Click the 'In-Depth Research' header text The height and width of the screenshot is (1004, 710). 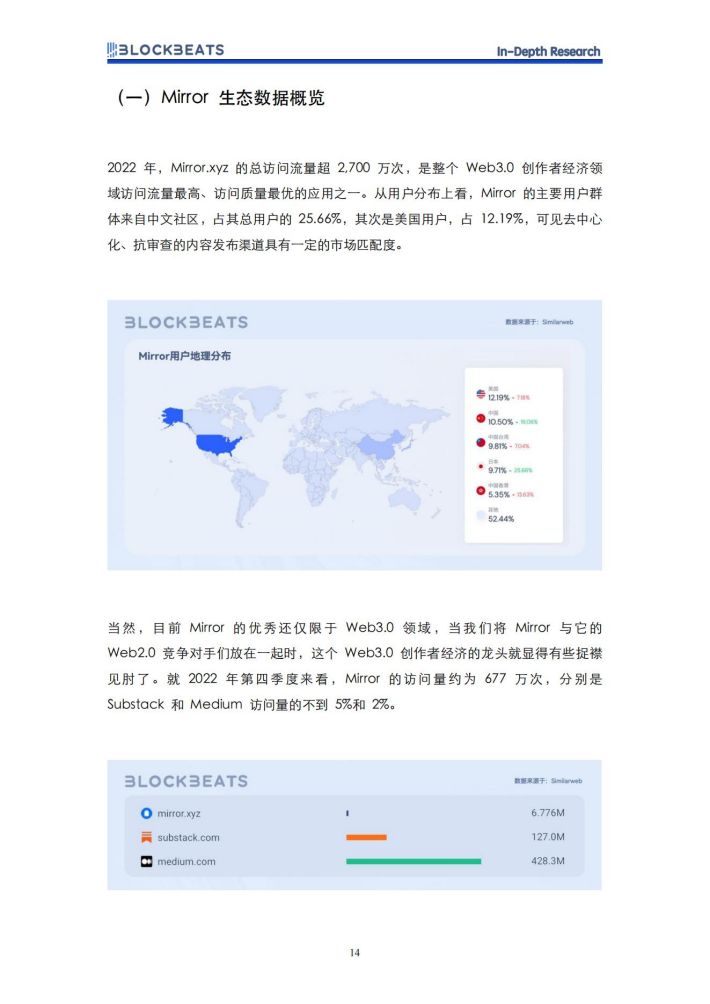pos(549,51)
